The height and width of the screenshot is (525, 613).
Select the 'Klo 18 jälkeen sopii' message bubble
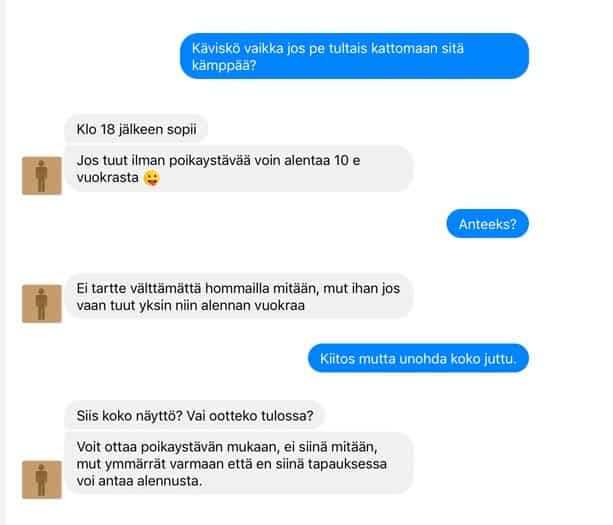pos(136,129)
